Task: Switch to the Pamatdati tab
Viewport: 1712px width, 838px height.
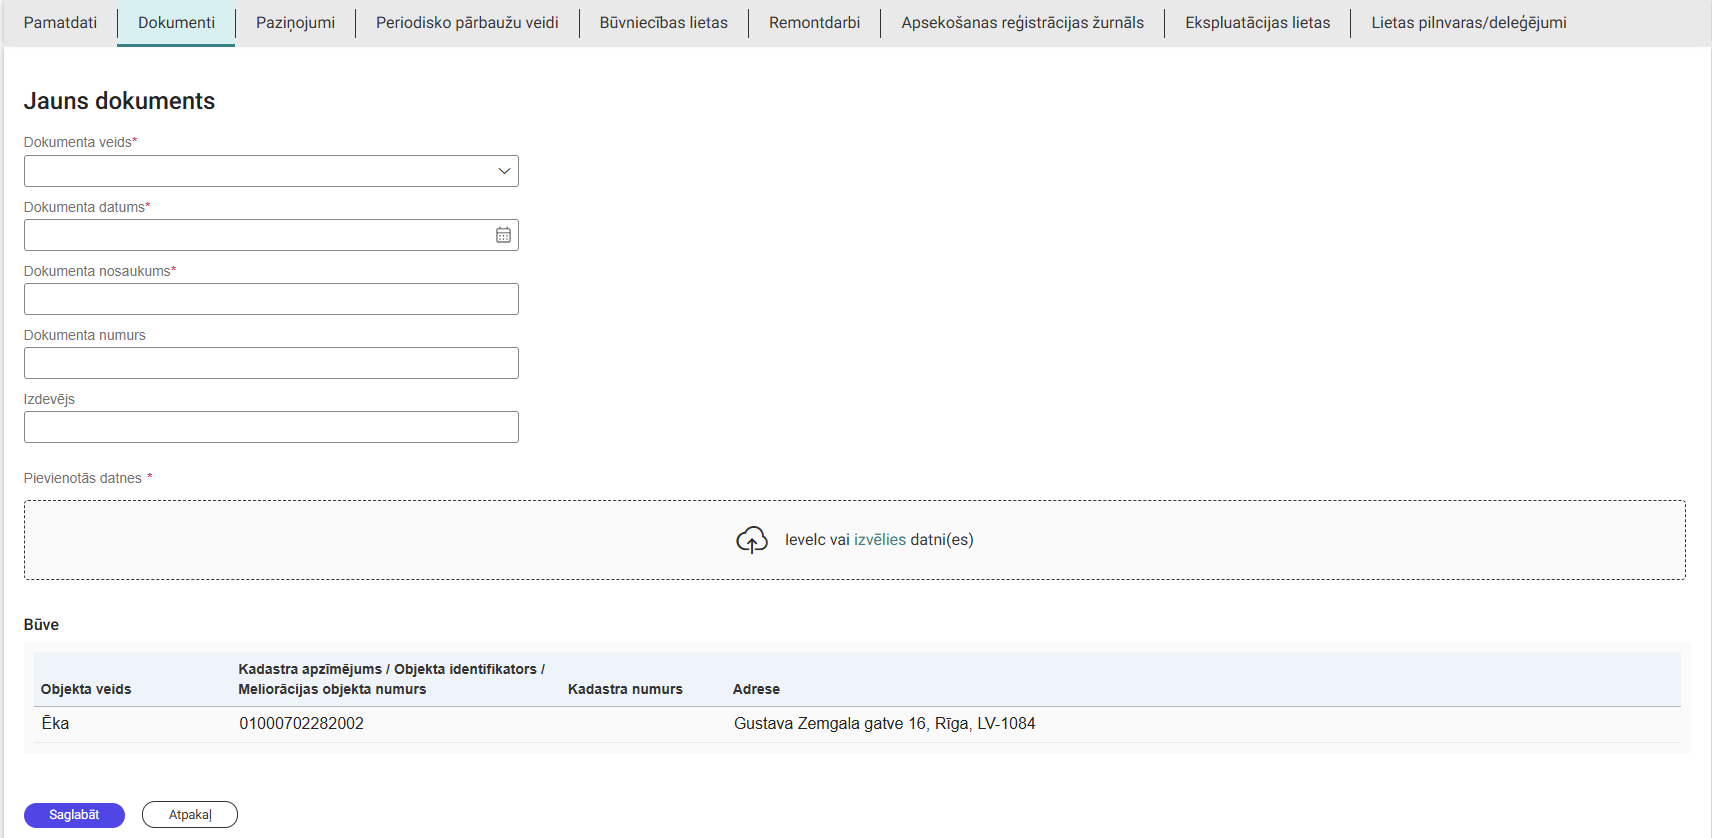Action: tap(60, 23)
